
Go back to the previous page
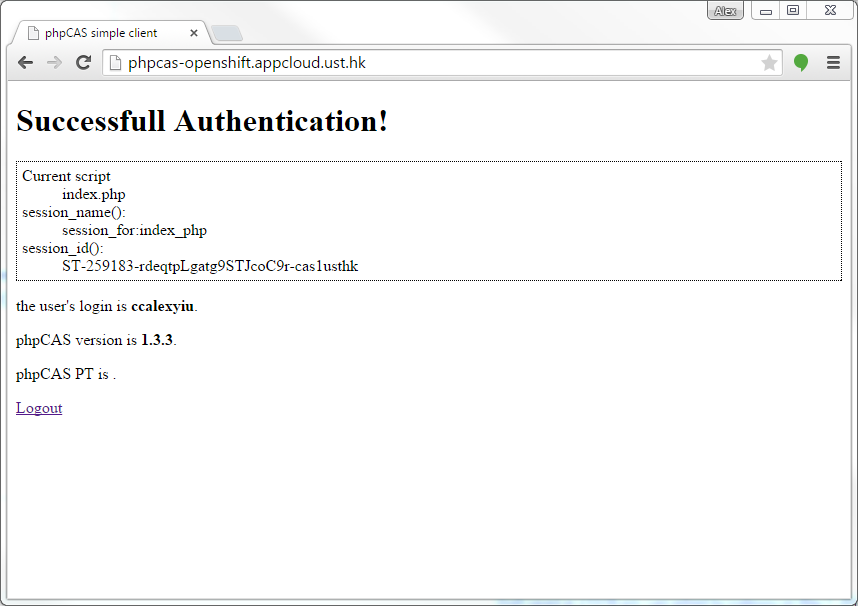[x=26, y=63]
